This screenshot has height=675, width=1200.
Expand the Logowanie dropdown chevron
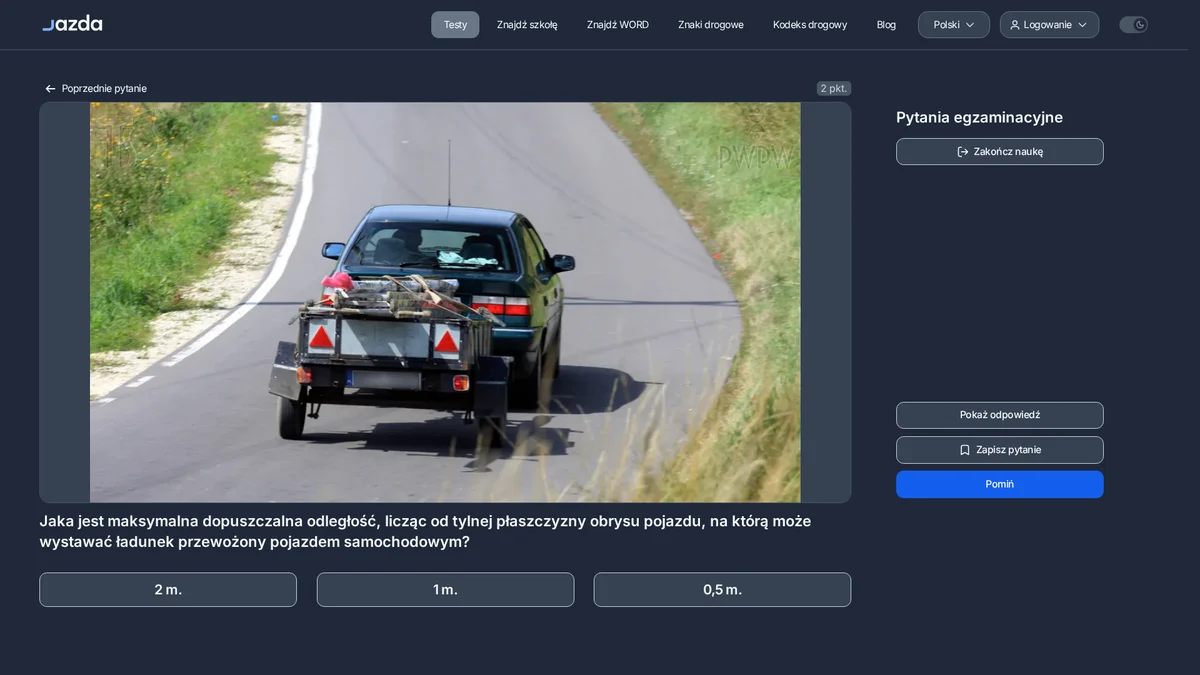(x=1082, y=25)
